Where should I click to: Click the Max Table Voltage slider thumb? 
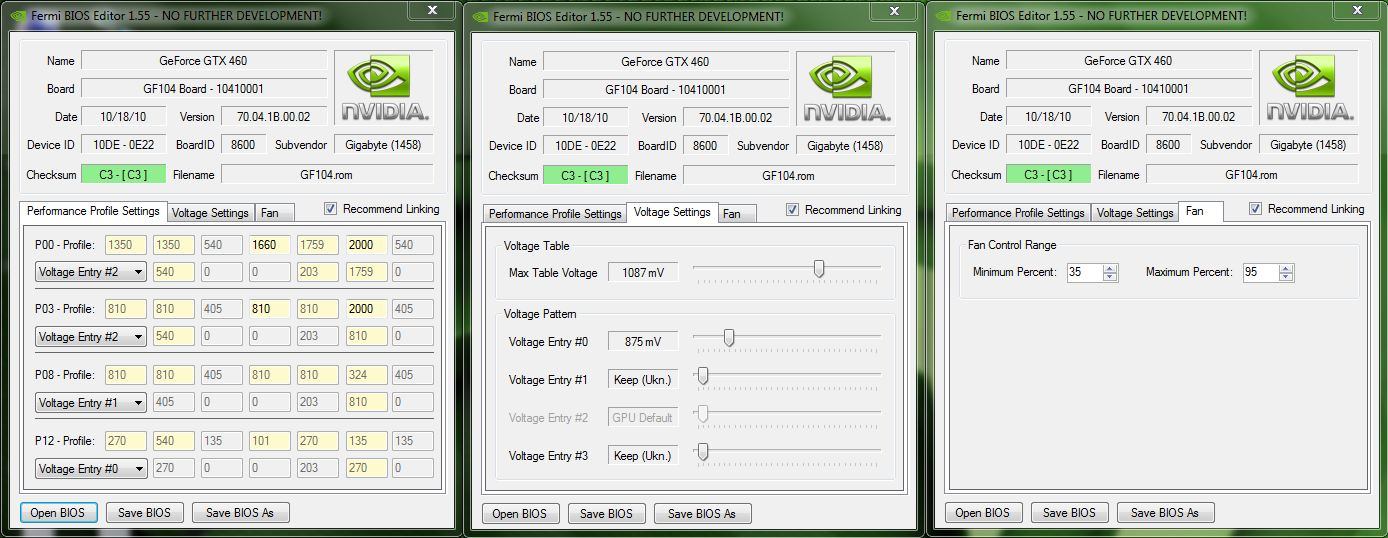tap(819, 269)
